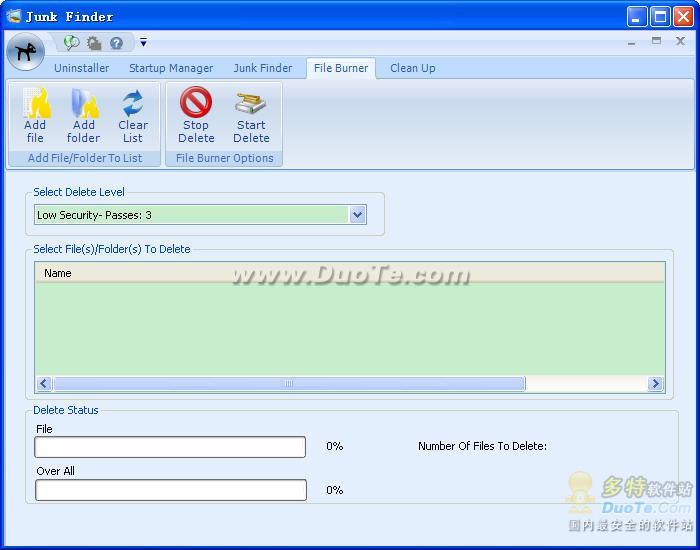Click the Over All progress bar
The height and width of the screenshot is (550, 700).
(171, 490)
